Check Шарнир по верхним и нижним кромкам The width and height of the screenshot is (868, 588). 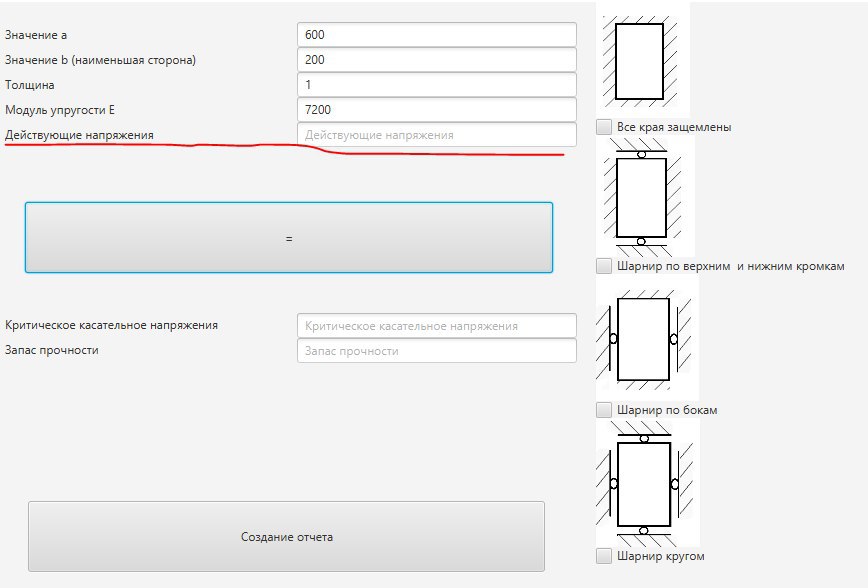pos(604,266)
